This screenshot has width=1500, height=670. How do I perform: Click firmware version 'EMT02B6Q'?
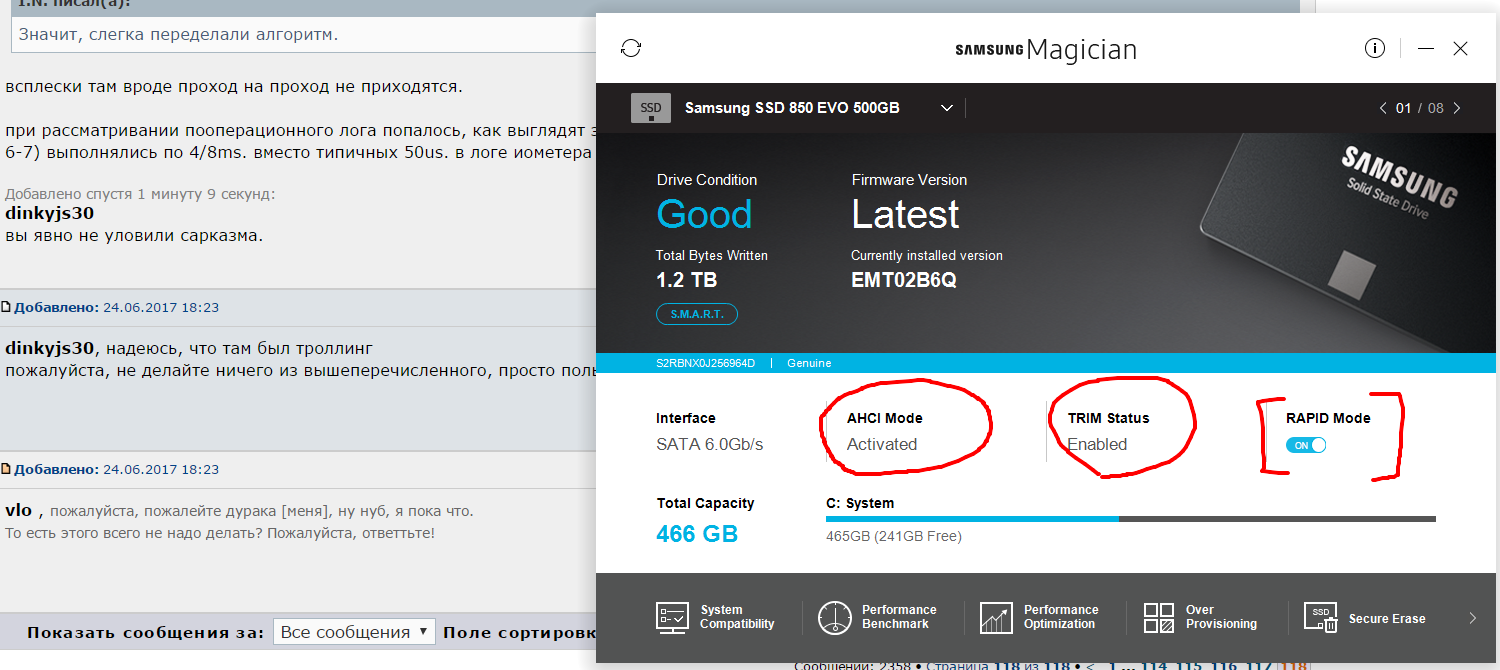click(904, 280)
